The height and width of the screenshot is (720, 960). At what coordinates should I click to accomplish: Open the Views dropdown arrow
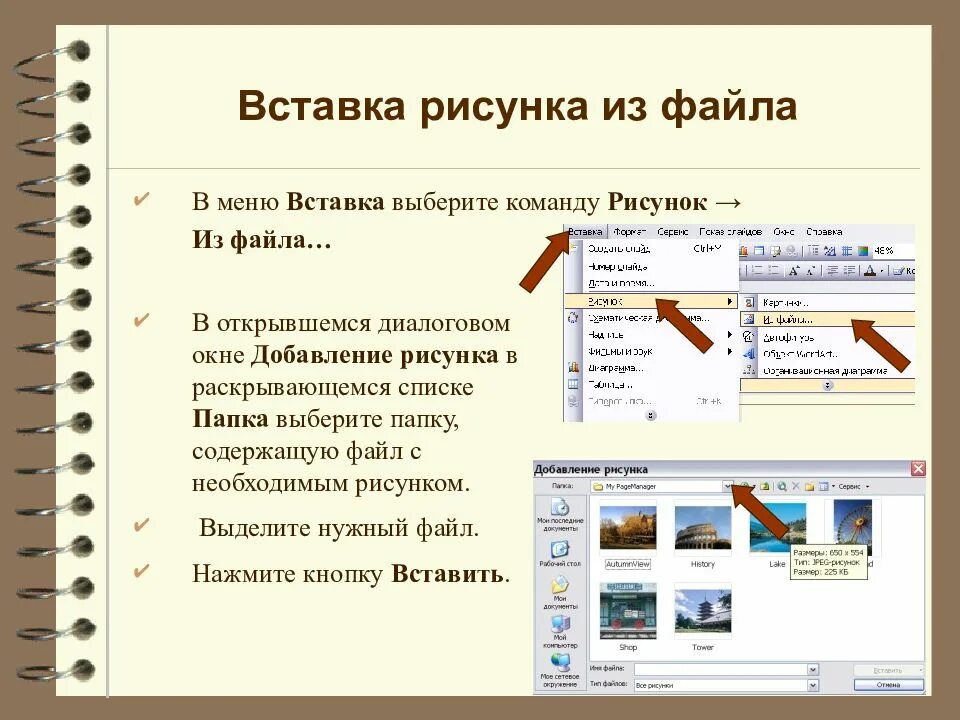click(833, 486)
